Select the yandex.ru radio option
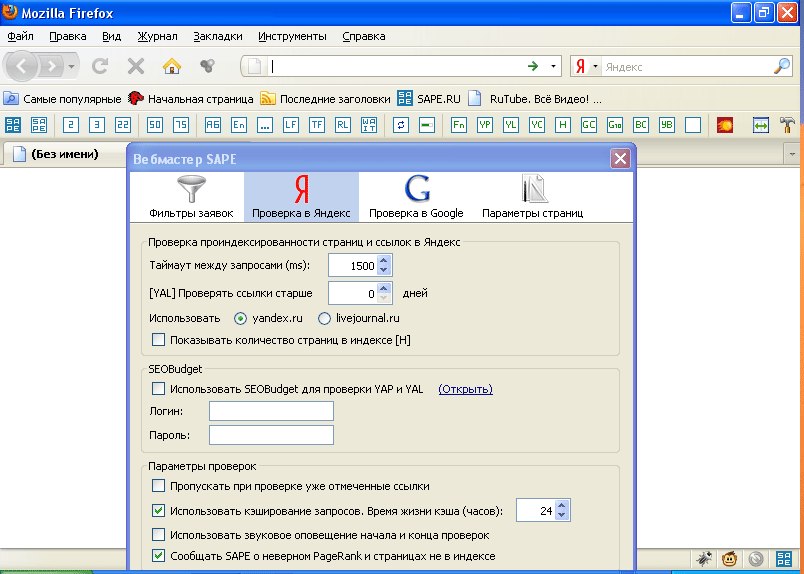 pyautogui.click(x=240, y=319)
